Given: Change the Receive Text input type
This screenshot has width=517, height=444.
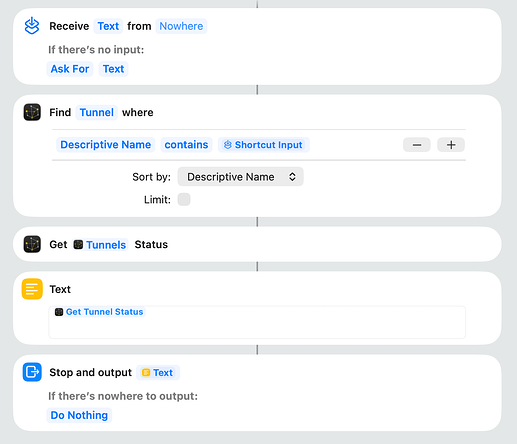Looking at the screenshot, I should [108, 26].
